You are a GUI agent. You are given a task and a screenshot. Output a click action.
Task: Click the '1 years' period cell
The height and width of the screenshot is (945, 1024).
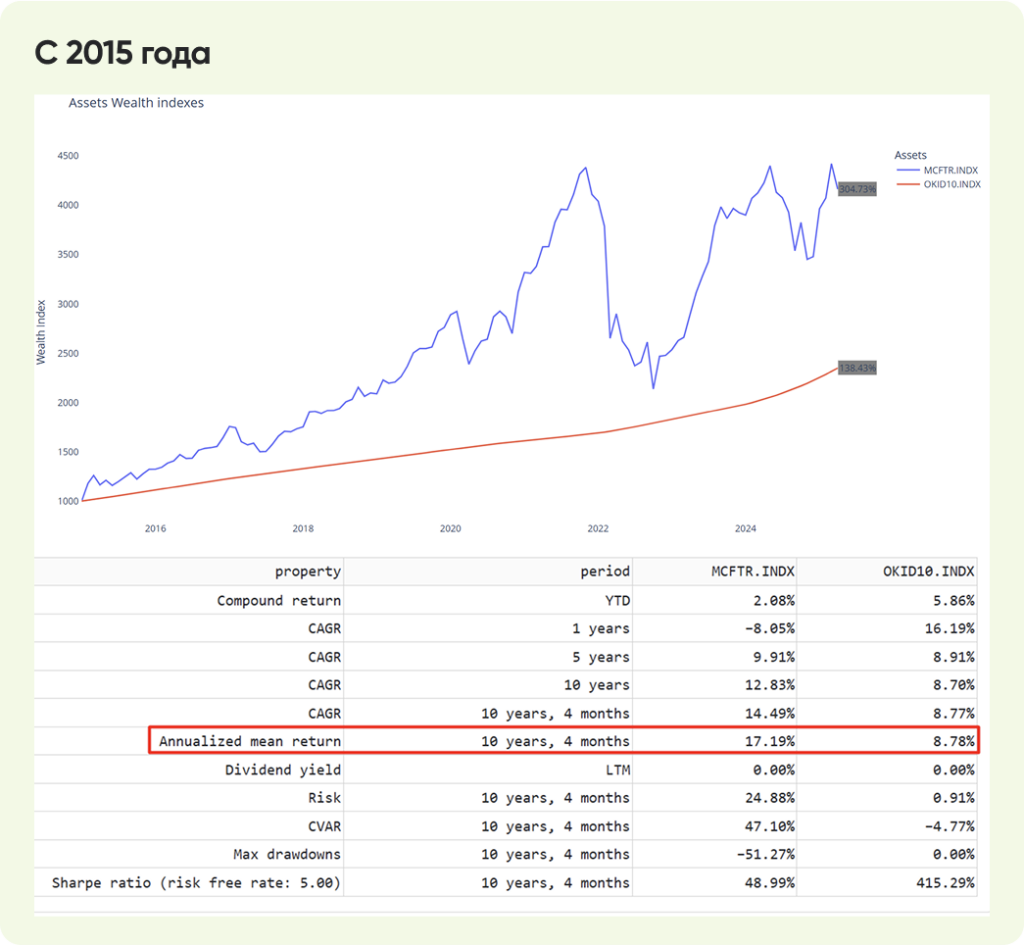pos(601,628)
